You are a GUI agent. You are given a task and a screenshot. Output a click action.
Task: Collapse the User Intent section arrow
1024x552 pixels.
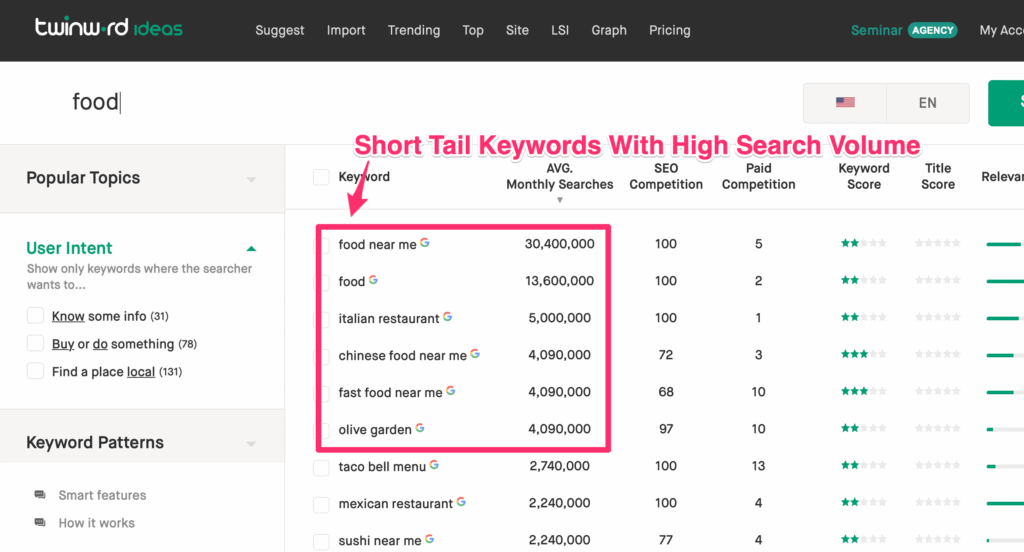(251, 248)
